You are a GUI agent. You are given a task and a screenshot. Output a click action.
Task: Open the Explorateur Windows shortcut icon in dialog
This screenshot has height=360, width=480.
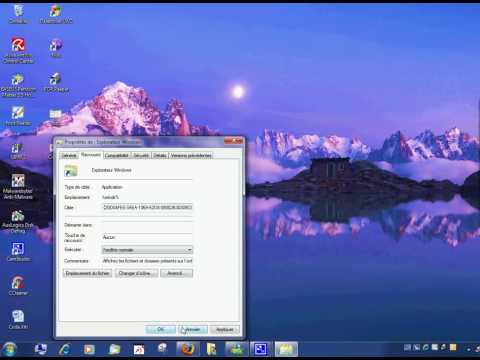coord(71,170)
